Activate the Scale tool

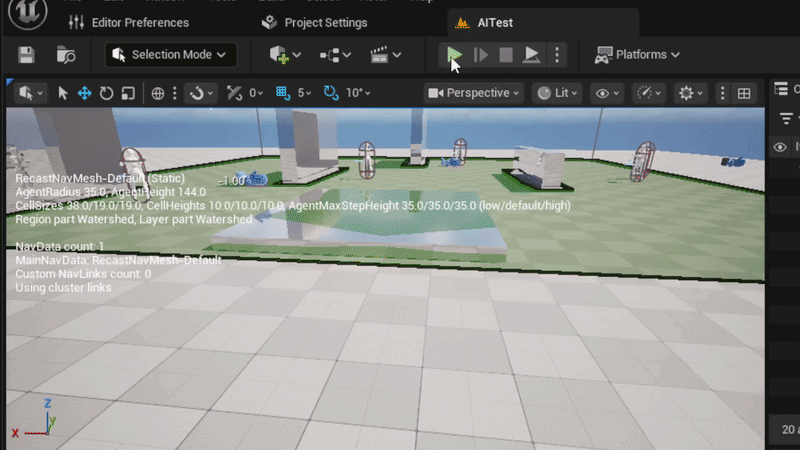pos(128,93)
